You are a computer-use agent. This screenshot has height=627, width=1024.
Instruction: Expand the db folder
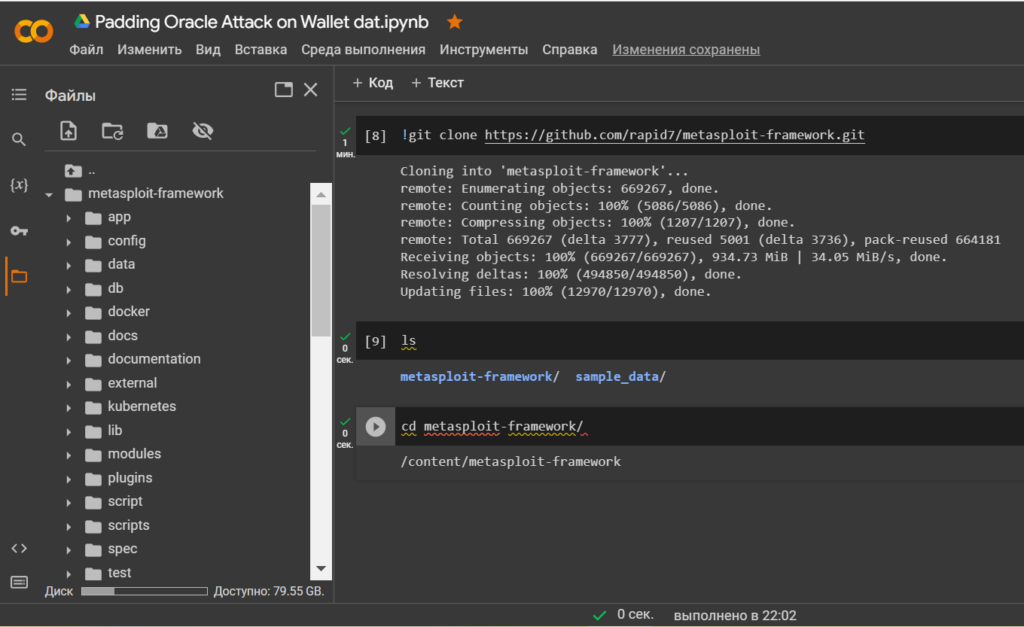[69, 289]
